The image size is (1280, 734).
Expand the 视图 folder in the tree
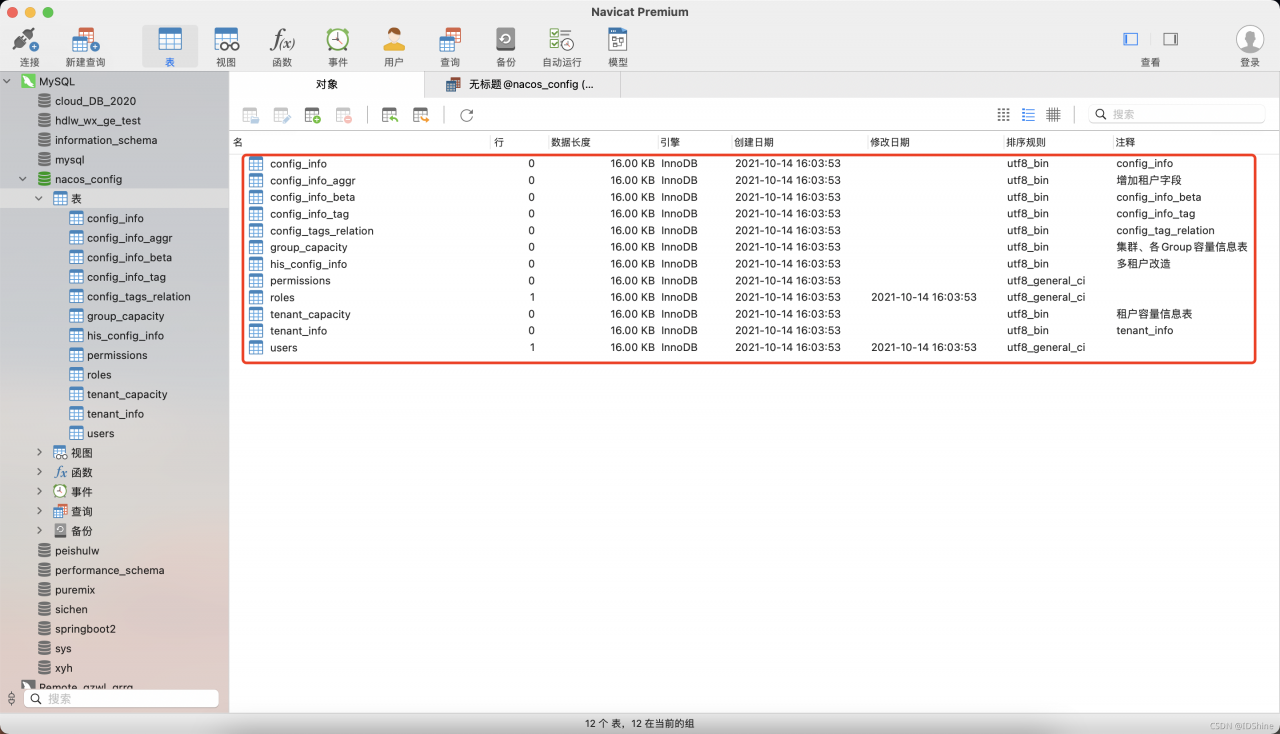[39, 453]
